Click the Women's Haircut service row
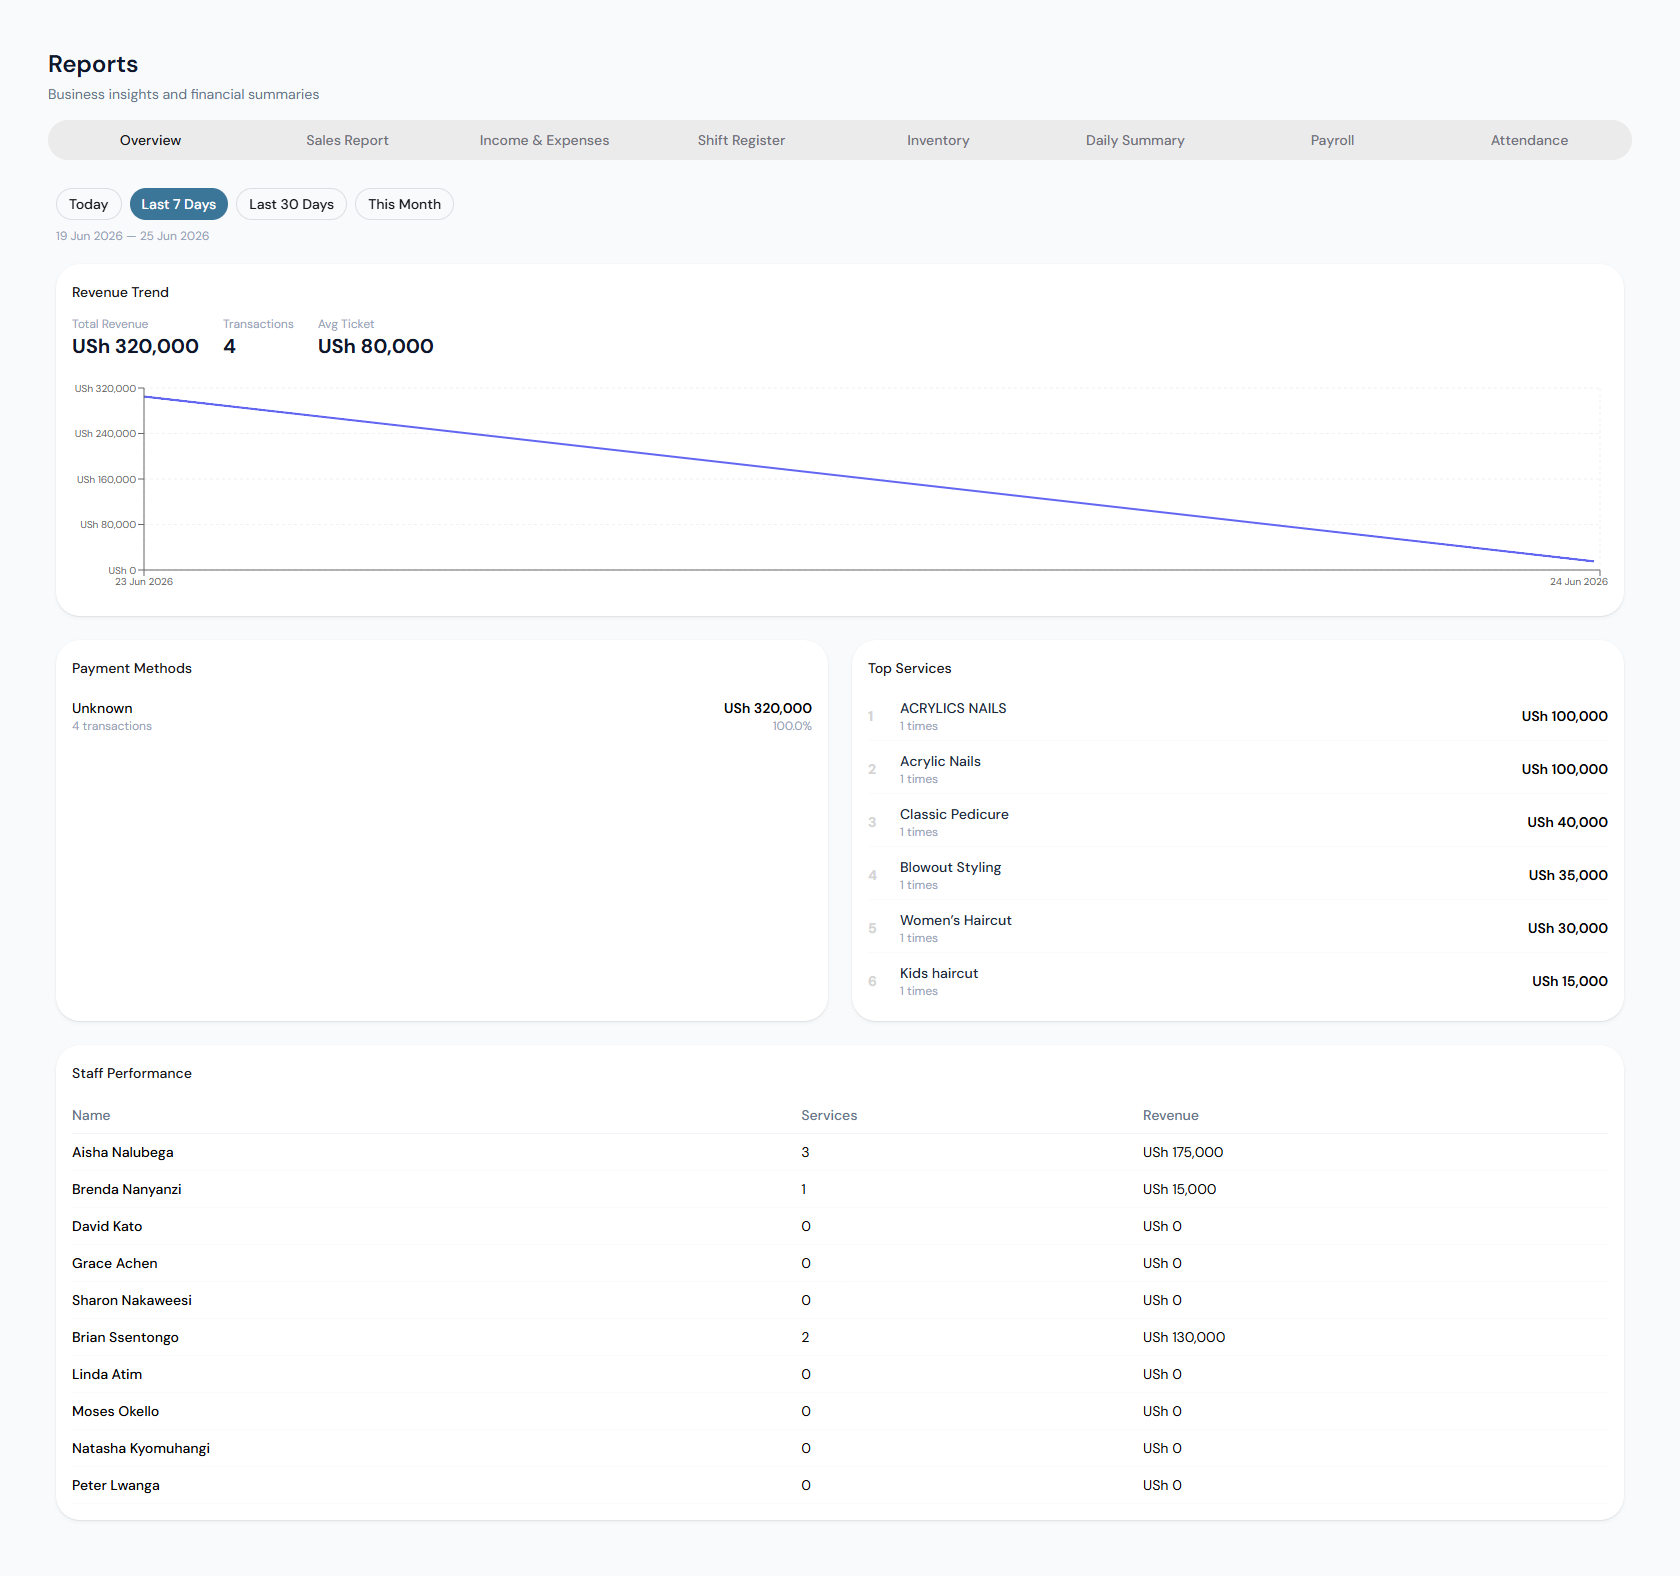The height and width of the screenshot is (1576, 1680). click(1238, 928)
